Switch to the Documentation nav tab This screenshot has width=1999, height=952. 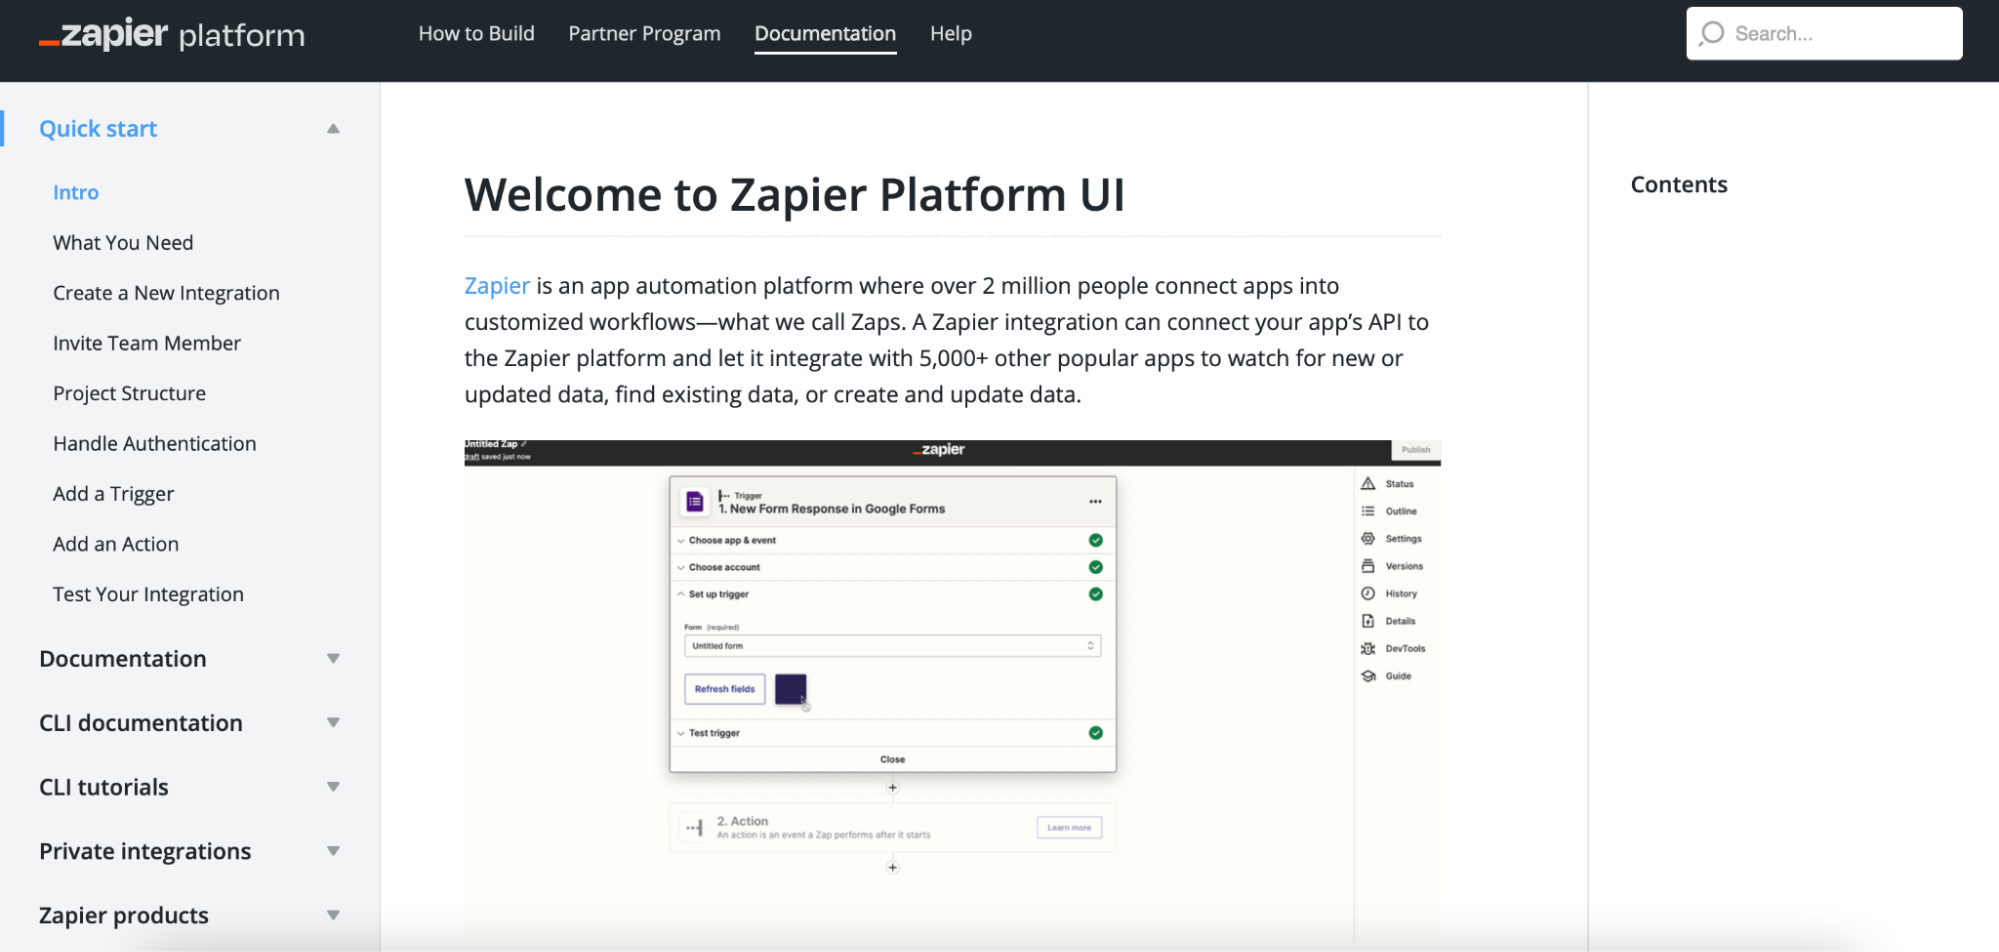coord(825,33)
